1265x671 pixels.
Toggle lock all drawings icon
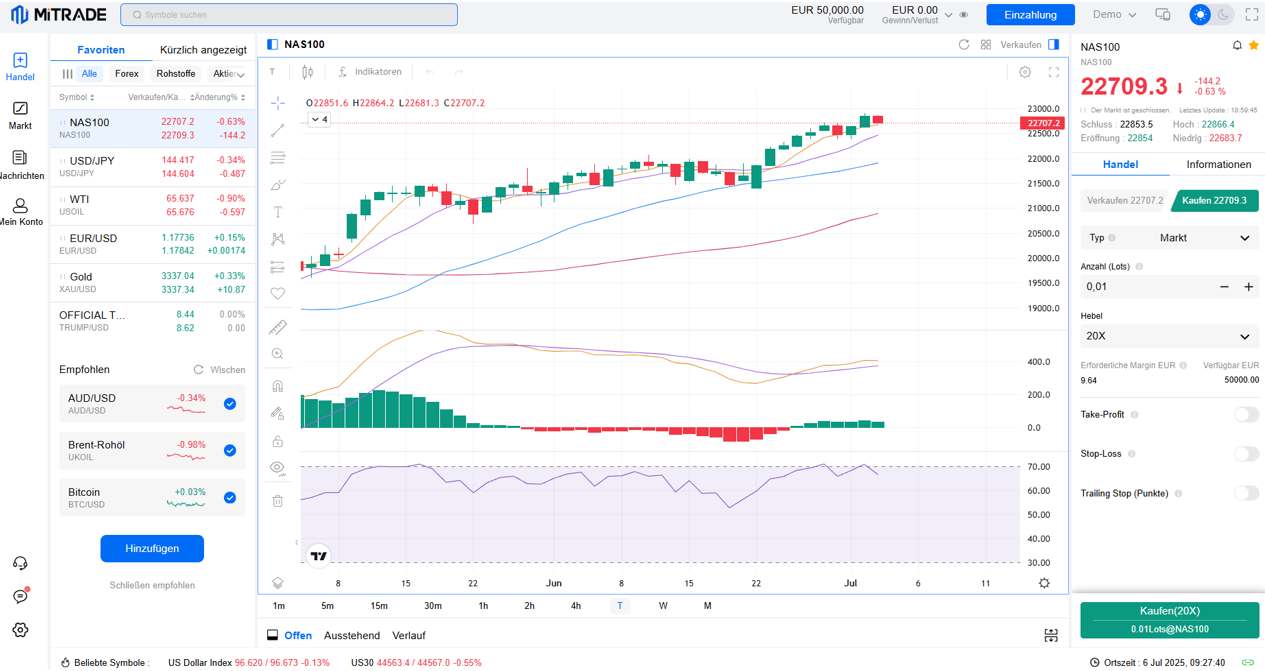click(278, 441)
